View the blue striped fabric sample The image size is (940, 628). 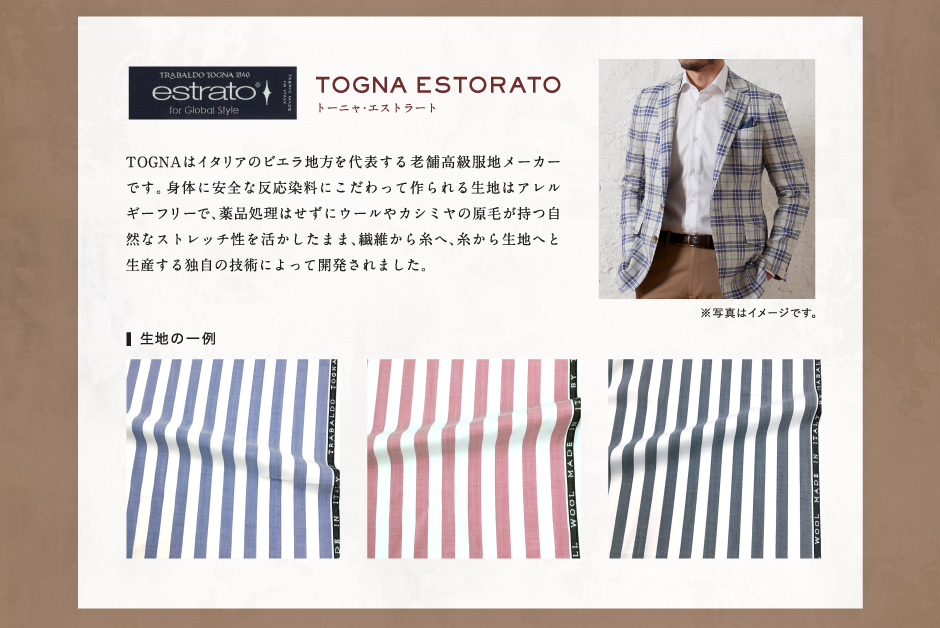click(232, 459)
